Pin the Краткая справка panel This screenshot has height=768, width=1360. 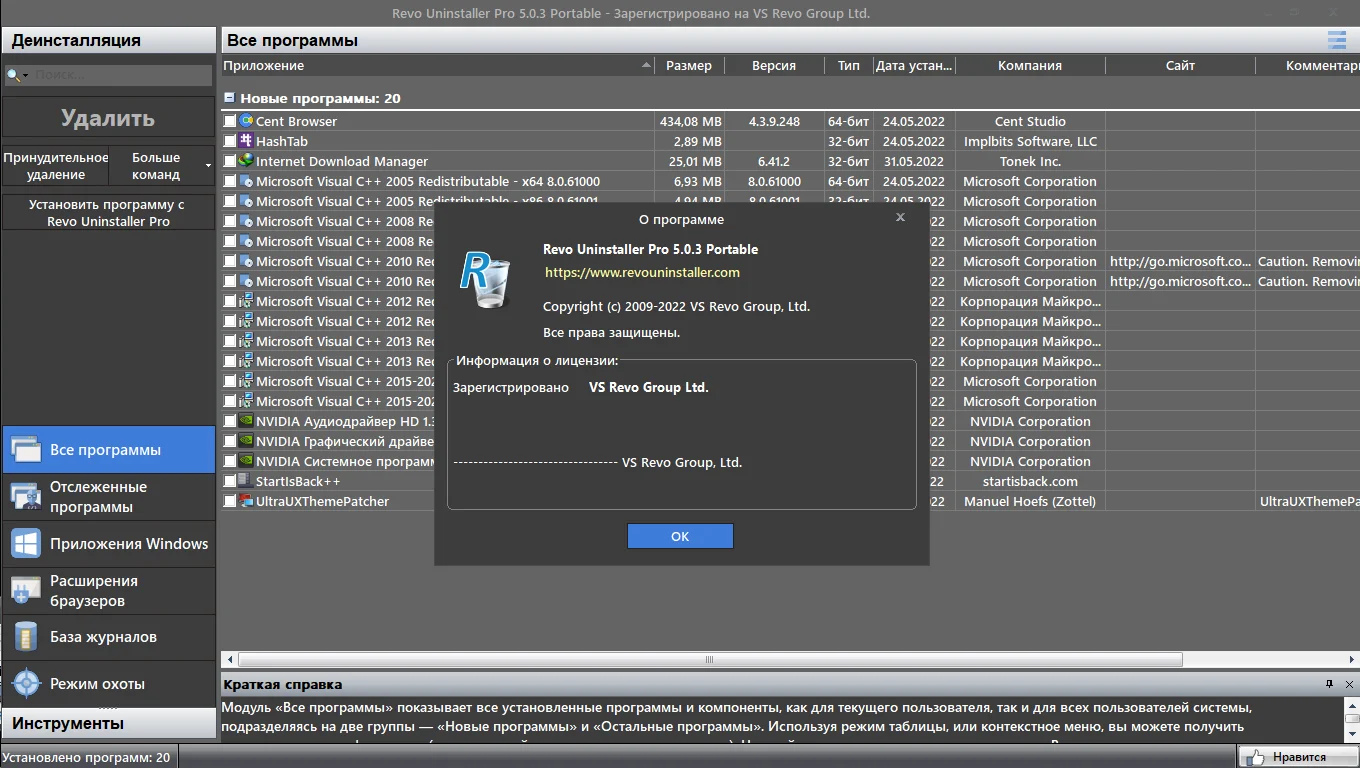1329,684
